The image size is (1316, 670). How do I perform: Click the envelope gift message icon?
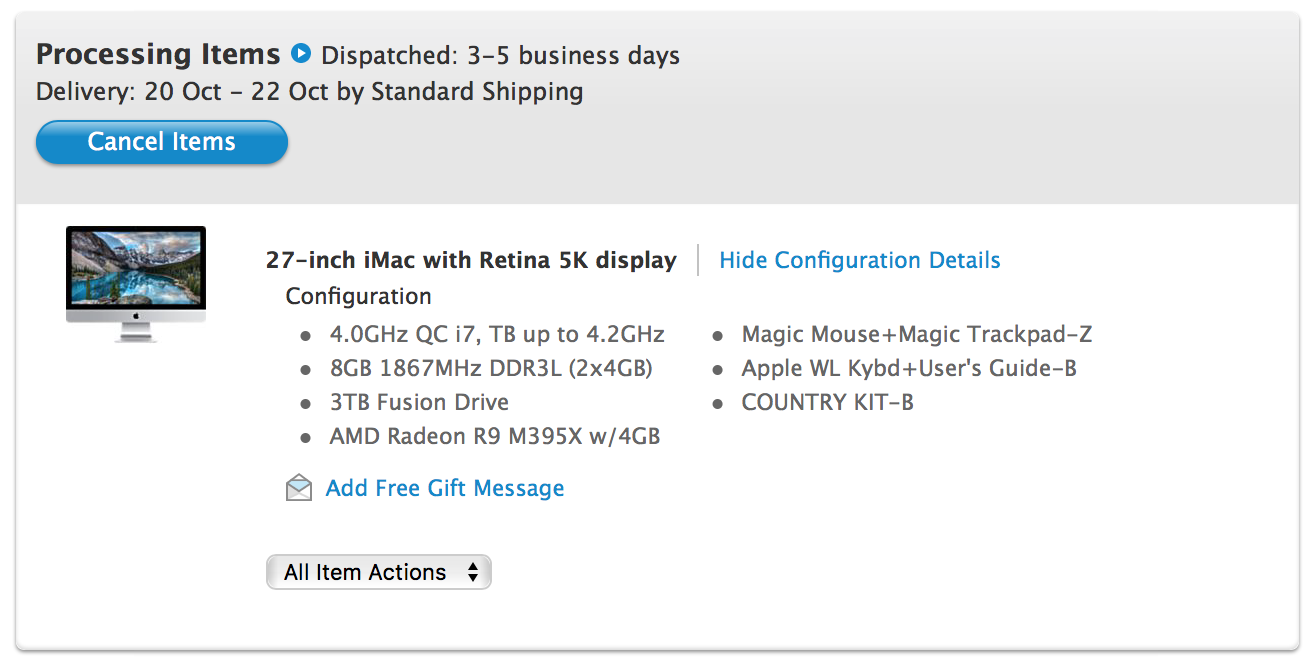[299, 488]
